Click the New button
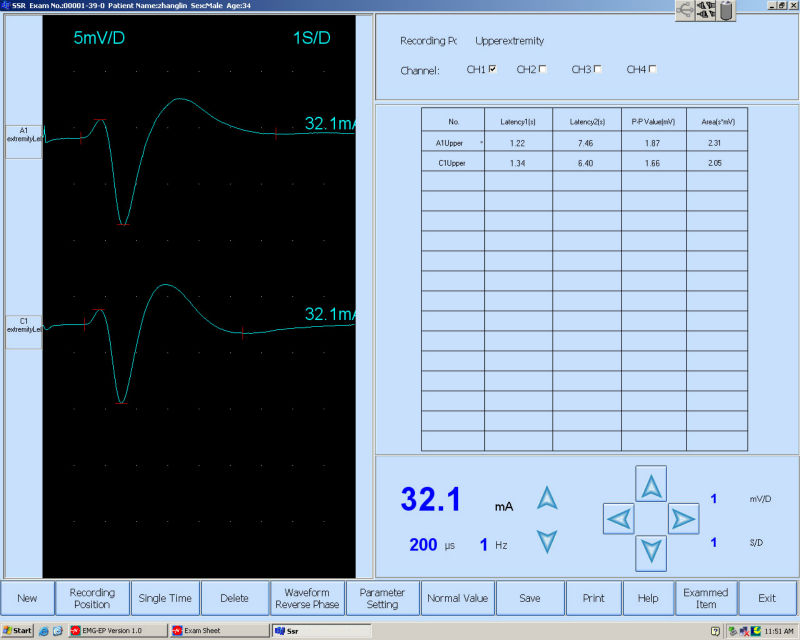Screen dimensions: 800x640 (28, 598)
